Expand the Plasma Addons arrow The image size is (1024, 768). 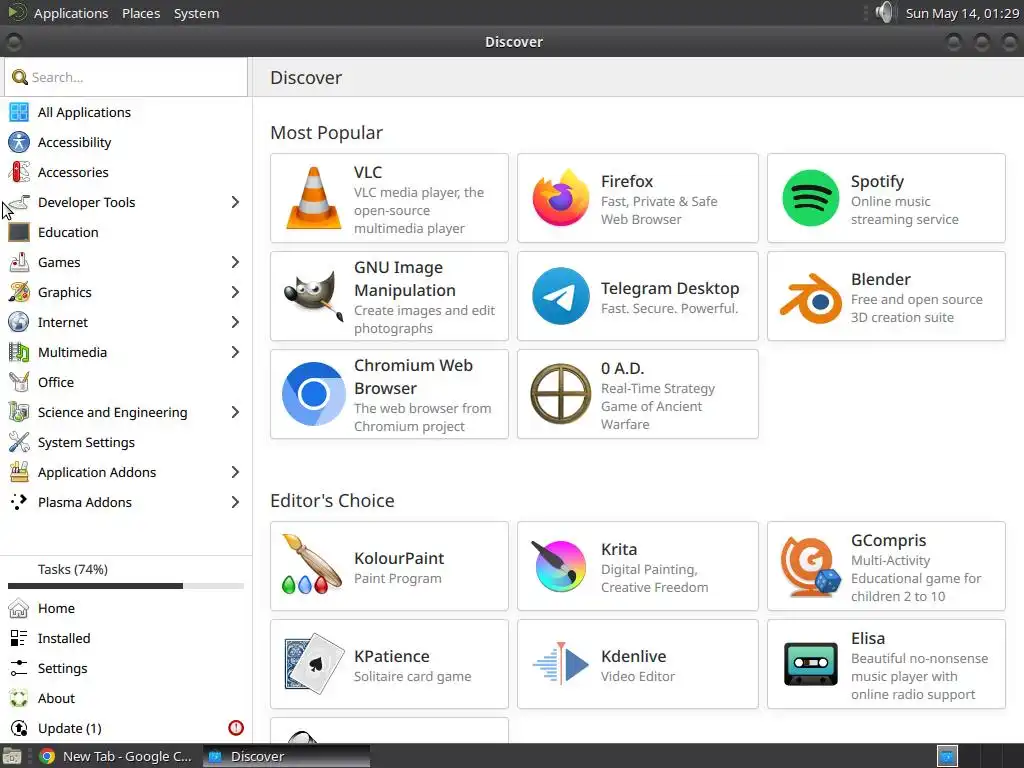(235, 502)
